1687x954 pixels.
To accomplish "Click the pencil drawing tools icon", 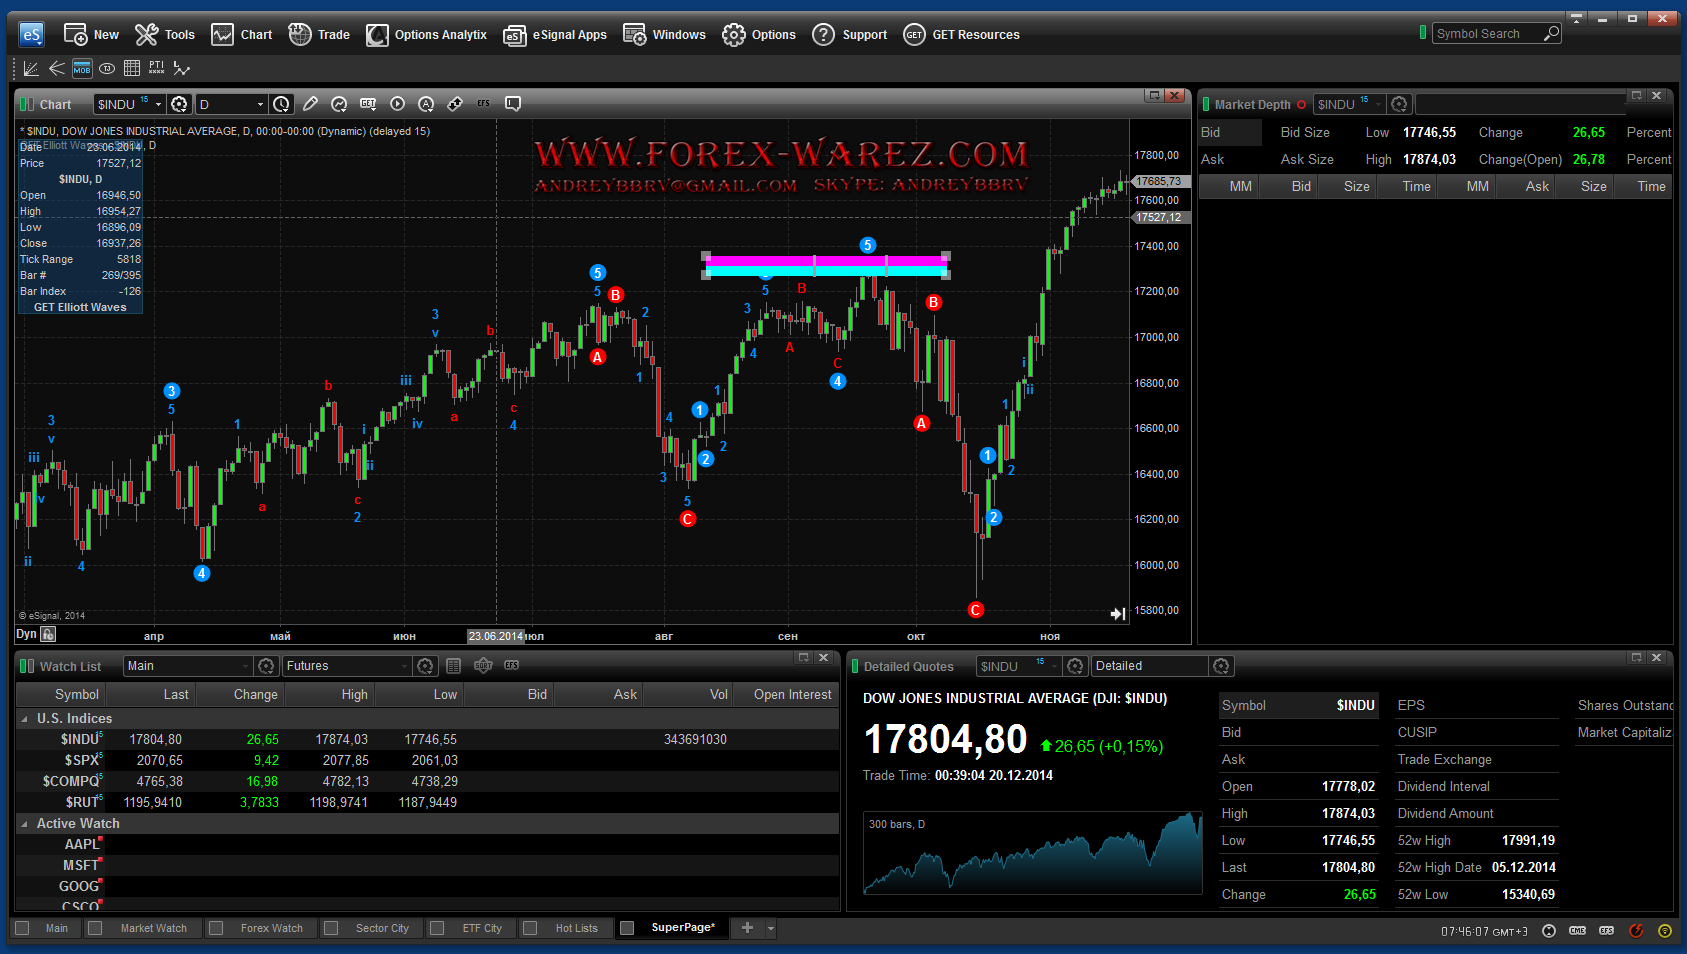I will (311, 104).
